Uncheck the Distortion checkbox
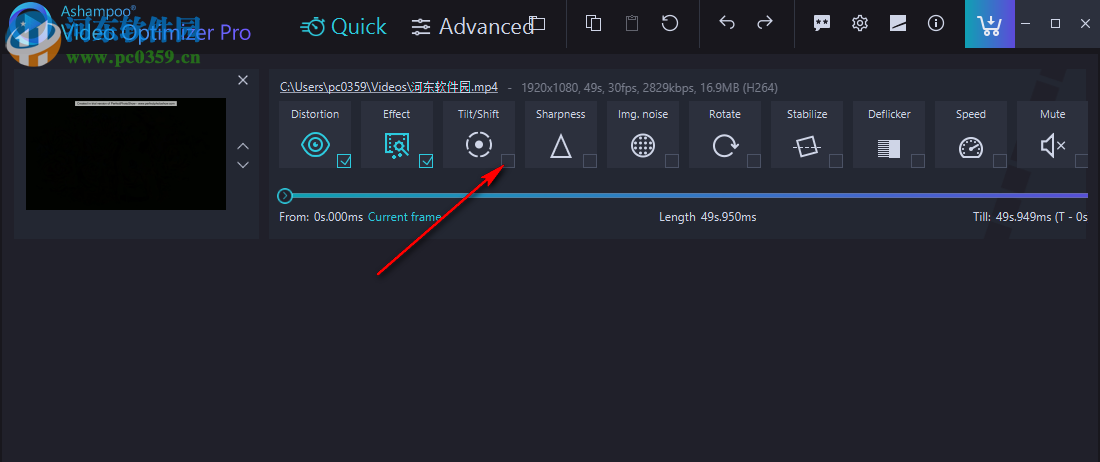This screenshot has width=1100, height=462. (344, 161)
